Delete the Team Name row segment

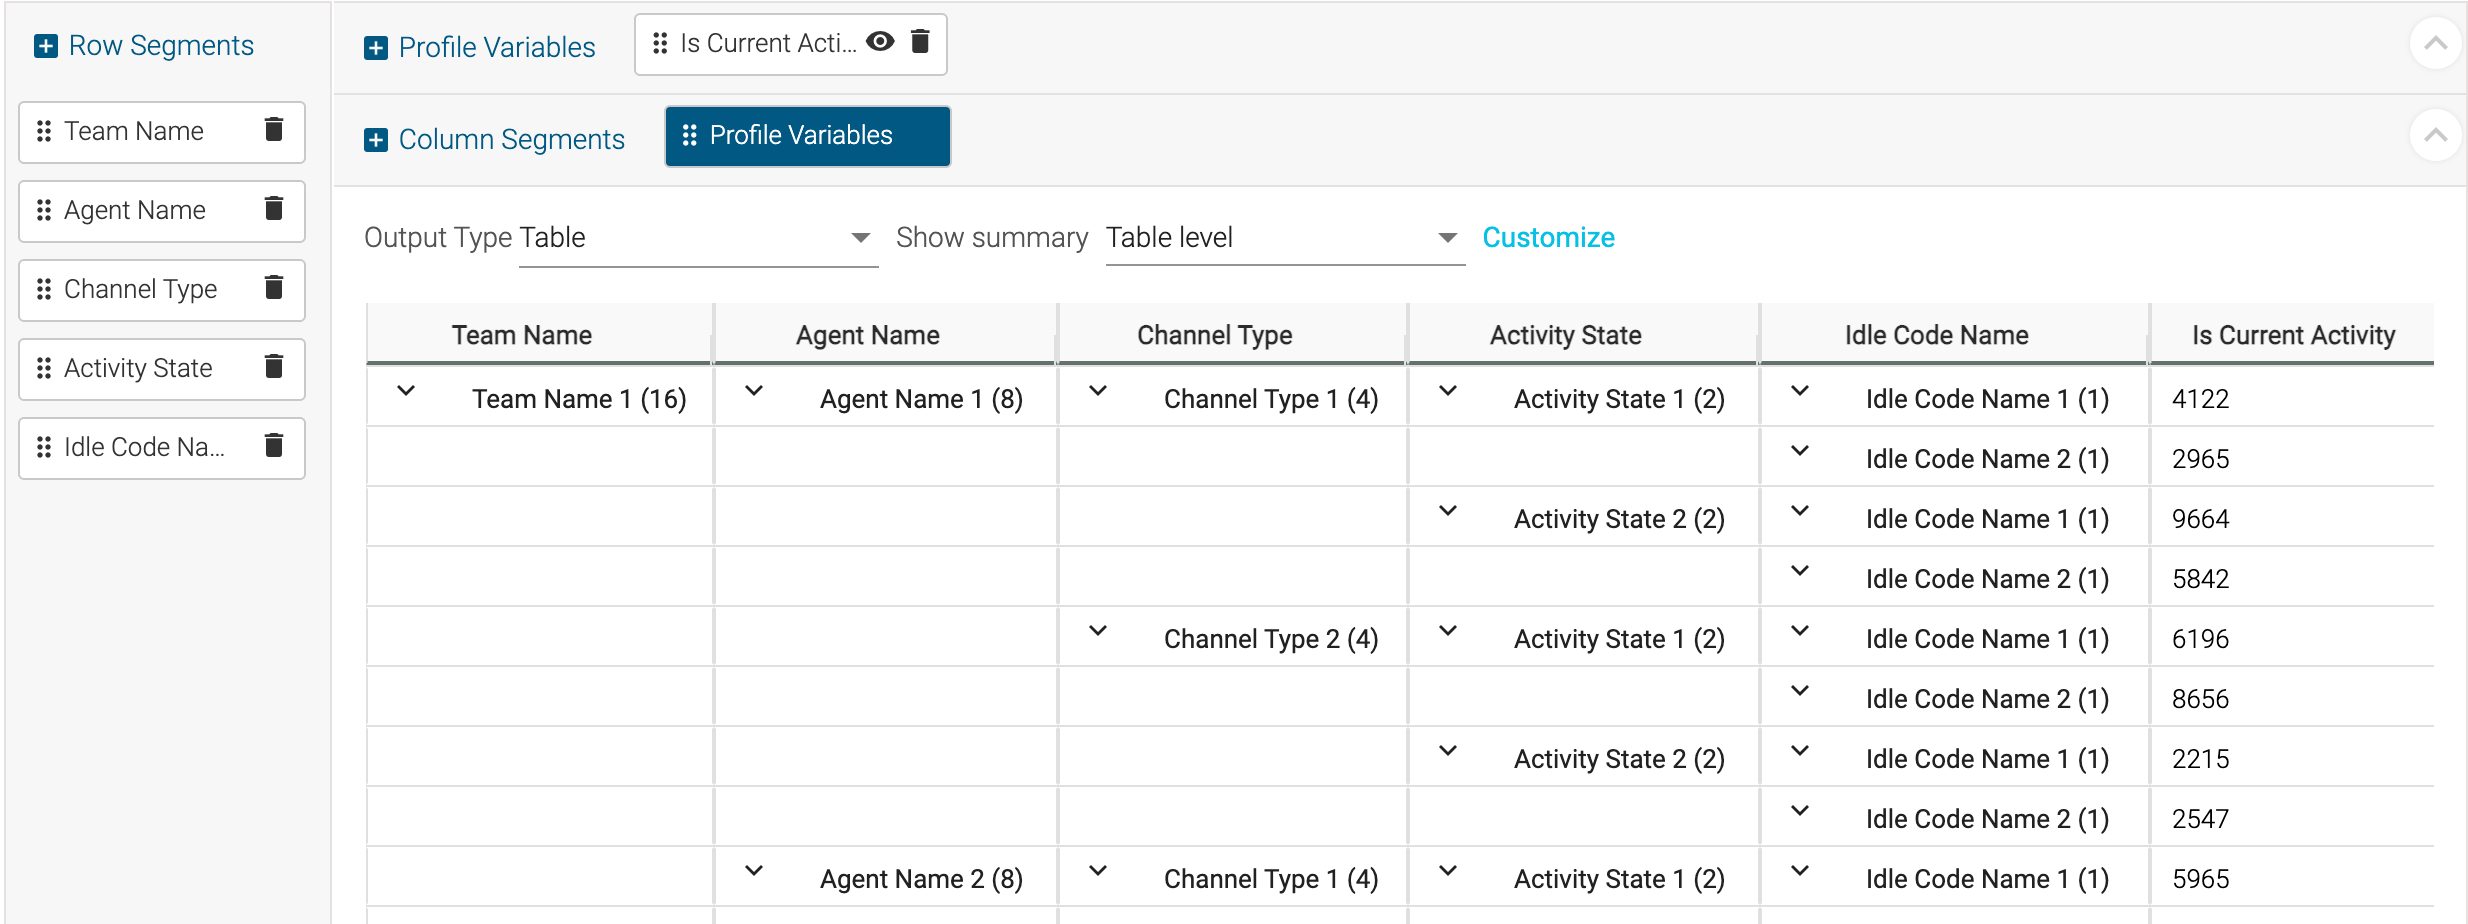tap(274, 131)
